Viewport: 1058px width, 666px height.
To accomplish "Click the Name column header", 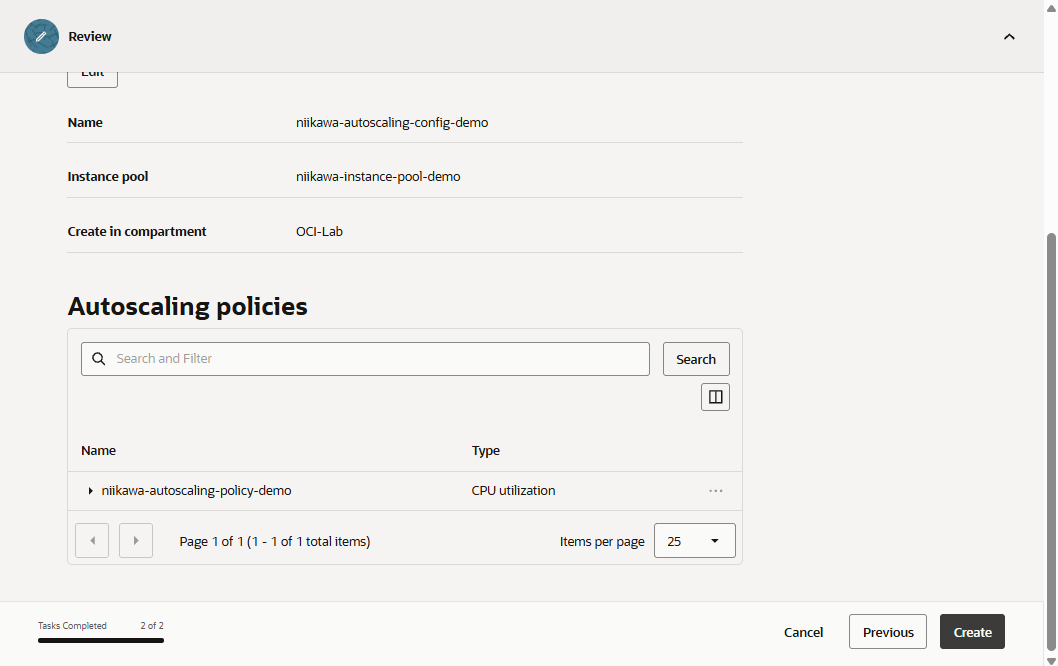I will 99,451.
